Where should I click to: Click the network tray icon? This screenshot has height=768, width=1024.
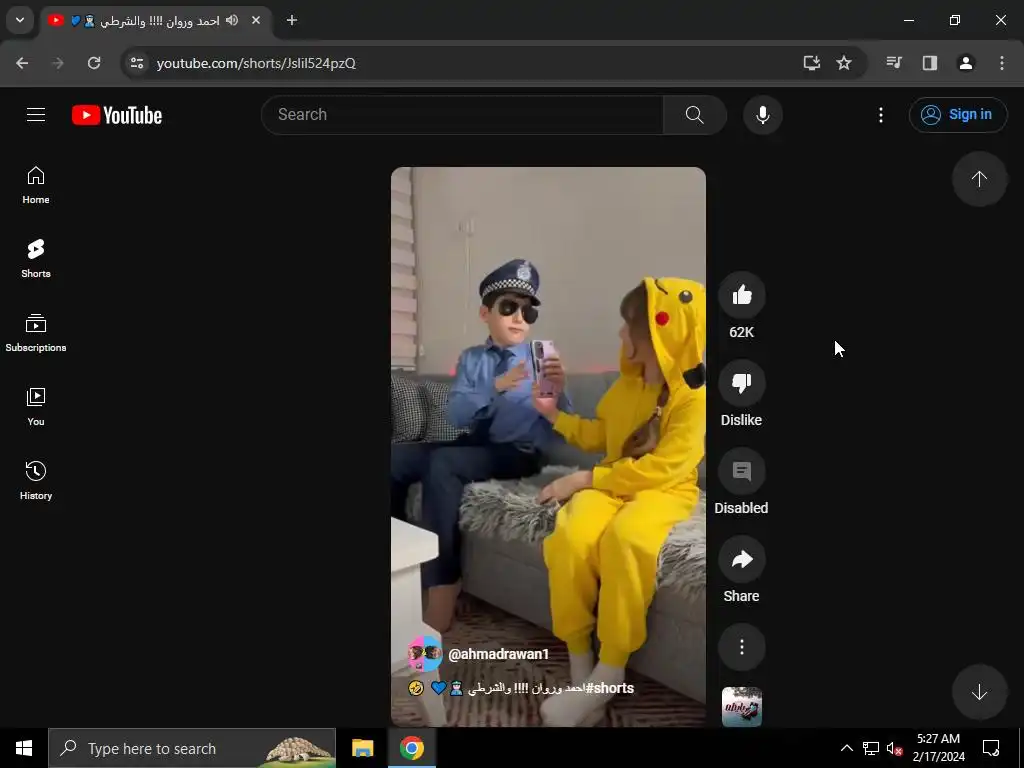tap(871, 748)
